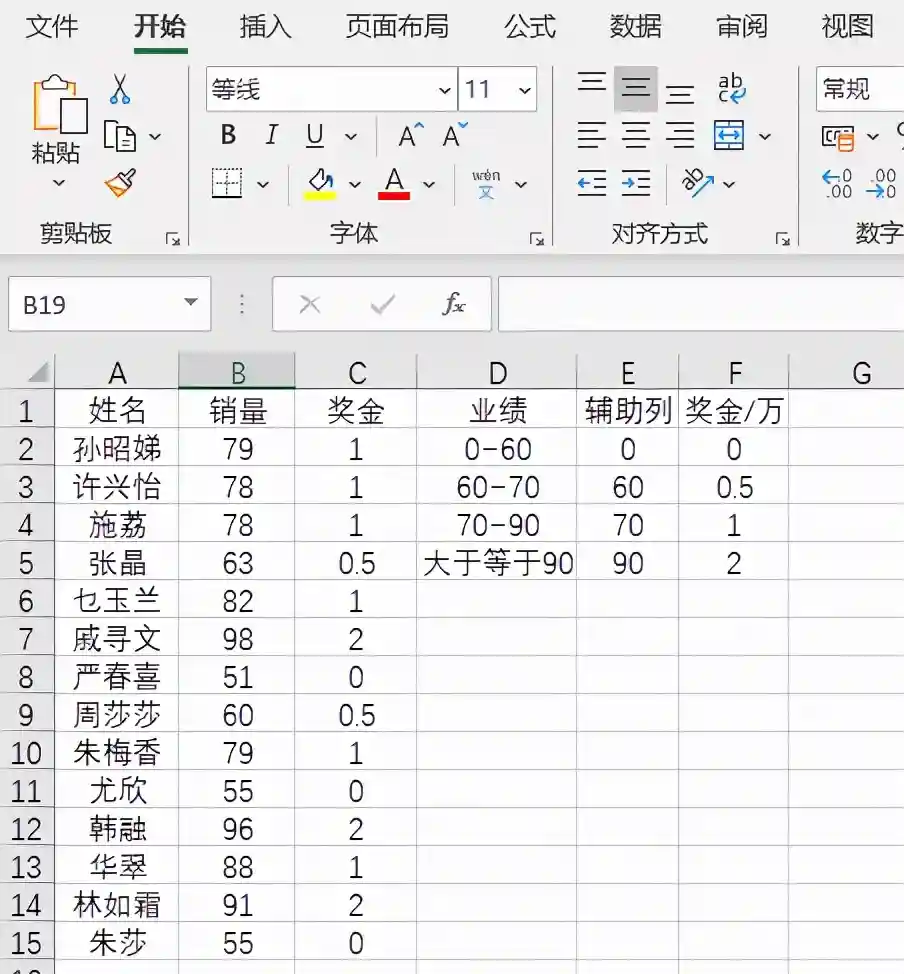Click the Insert Function fx icon

[454, 305]
